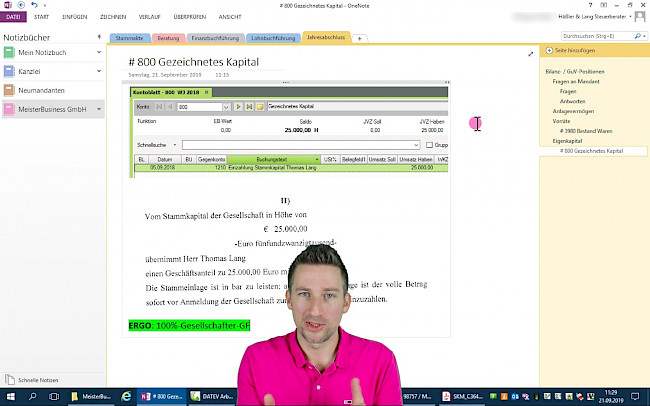Click the green Mein Notizbuch notebook icon
This screenshot has width=650, height=406.
(x=10, y=51)
